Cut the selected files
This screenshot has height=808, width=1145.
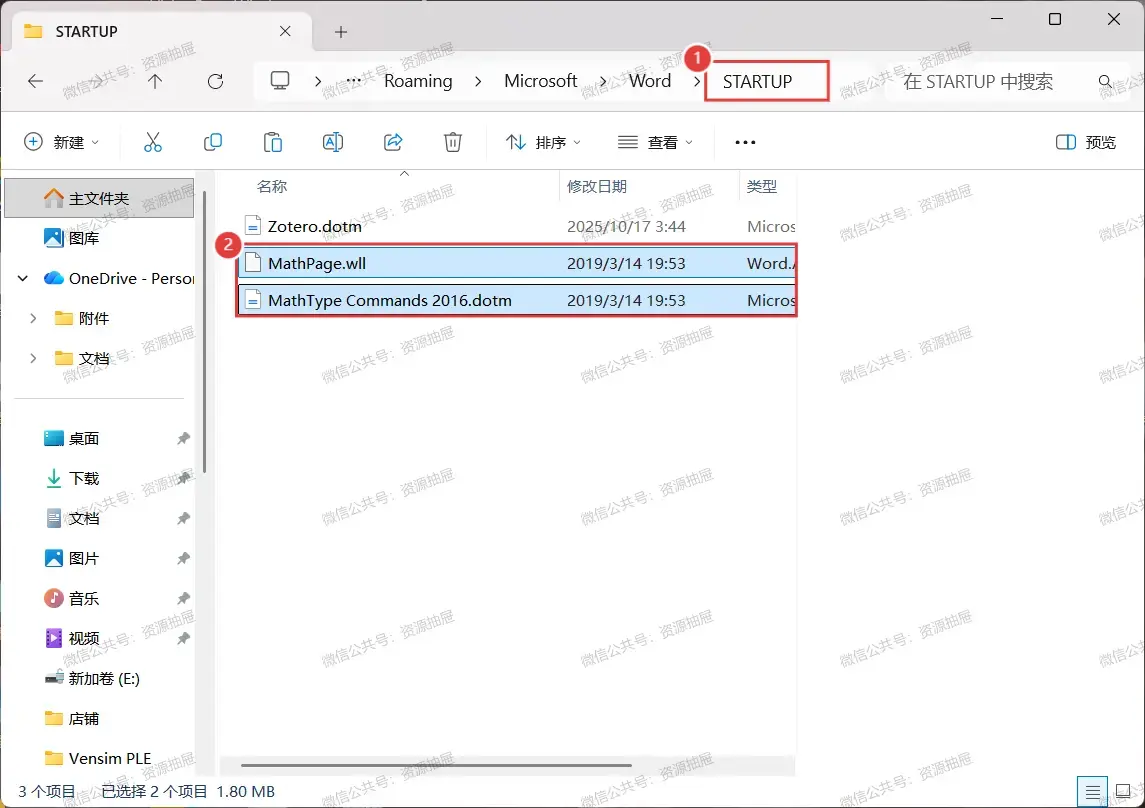tap(153, 142)
